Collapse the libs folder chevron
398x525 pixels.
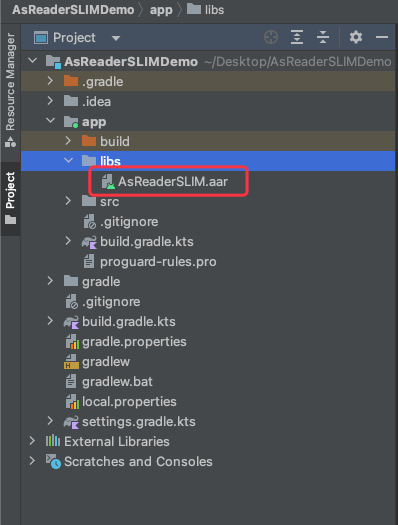pyautogui.click(x=68, y=160)
